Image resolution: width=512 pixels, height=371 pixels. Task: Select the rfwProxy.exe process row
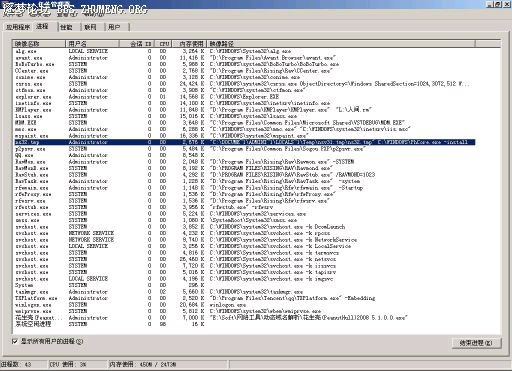(244, 194)
